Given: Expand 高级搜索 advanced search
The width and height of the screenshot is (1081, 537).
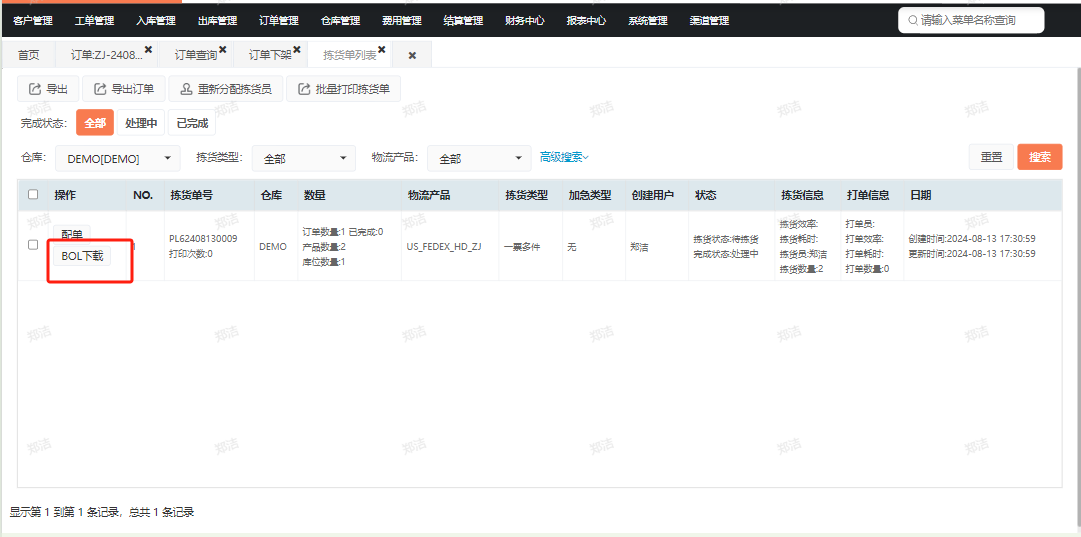Looking at the screenshot, I should pyautogui.click(x=564, y=157).
